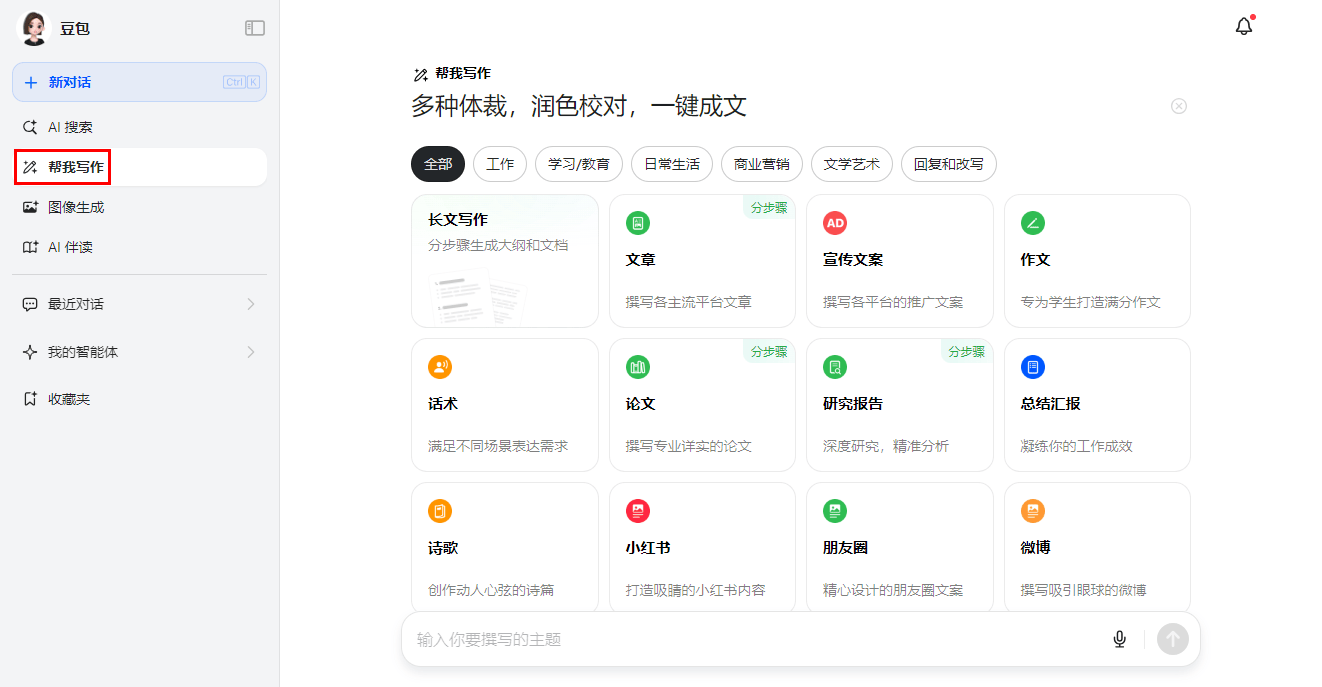Click the microphone voice input icon

pos(1119,639)
